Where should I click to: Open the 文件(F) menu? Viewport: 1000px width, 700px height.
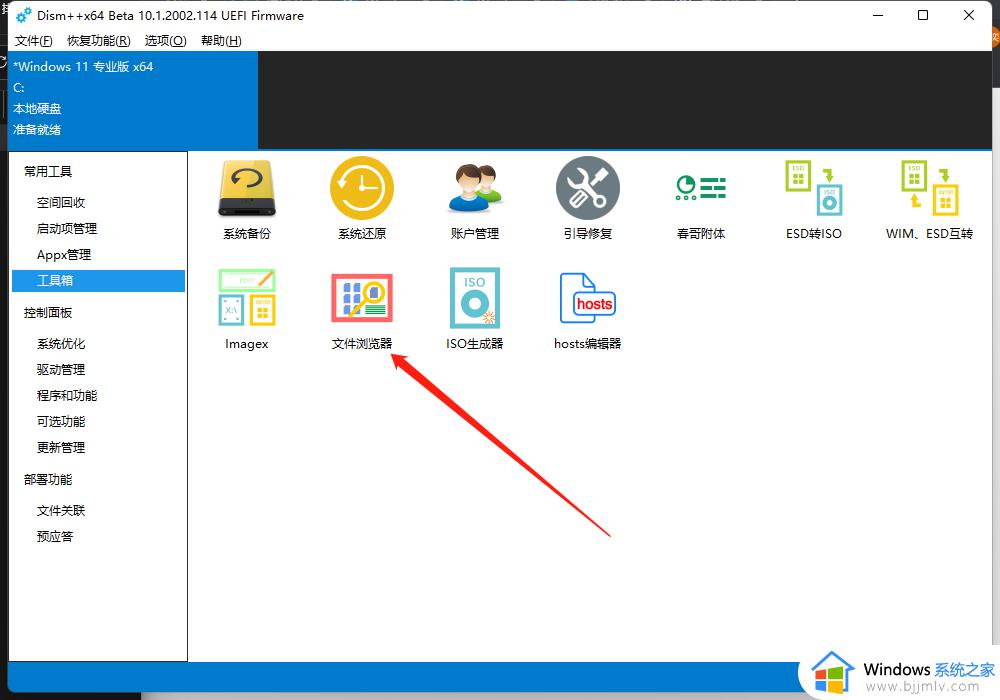click(34, 41)
